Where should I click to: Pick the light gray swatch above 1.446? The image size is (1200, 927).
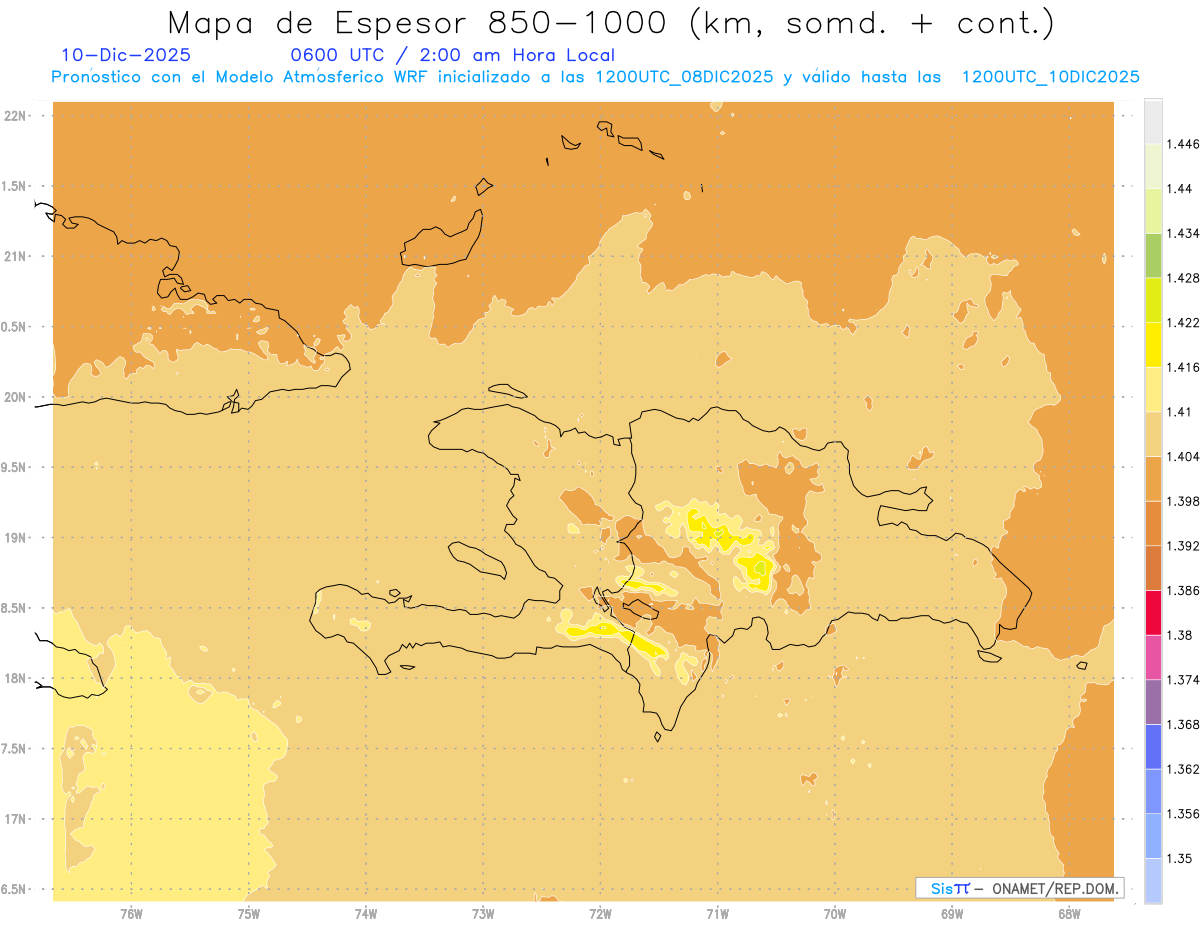click(1153, 121)
